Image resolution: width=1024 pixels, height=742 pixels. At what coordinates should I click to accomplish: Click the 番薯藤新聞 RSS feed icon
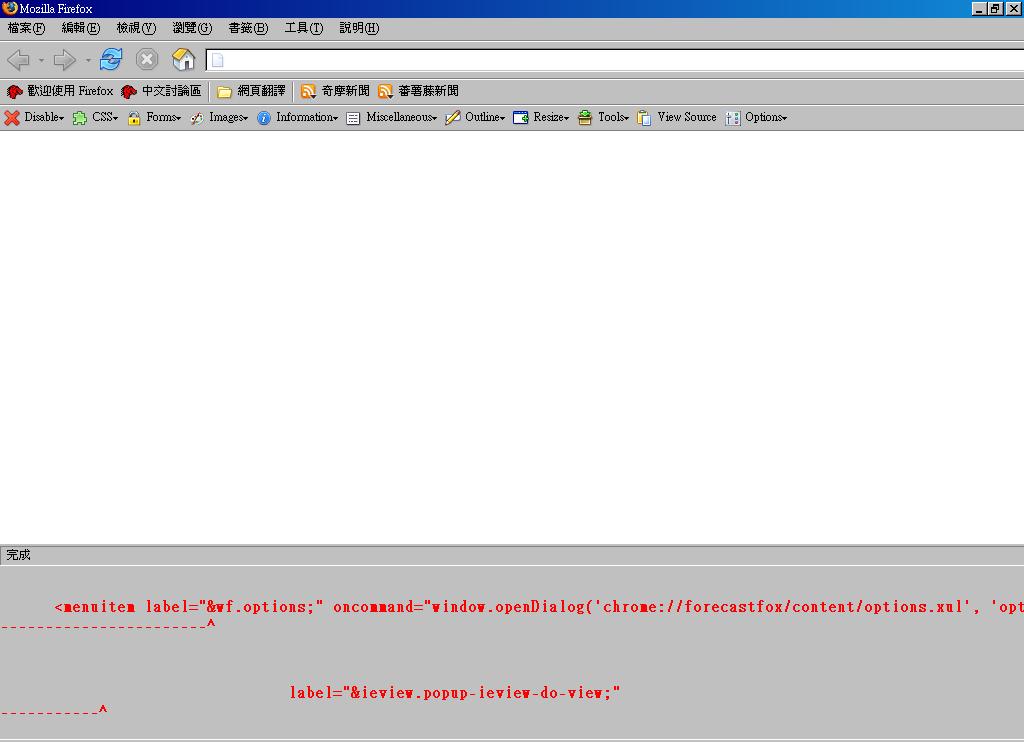pyautogui.click(x=385, y=91)
